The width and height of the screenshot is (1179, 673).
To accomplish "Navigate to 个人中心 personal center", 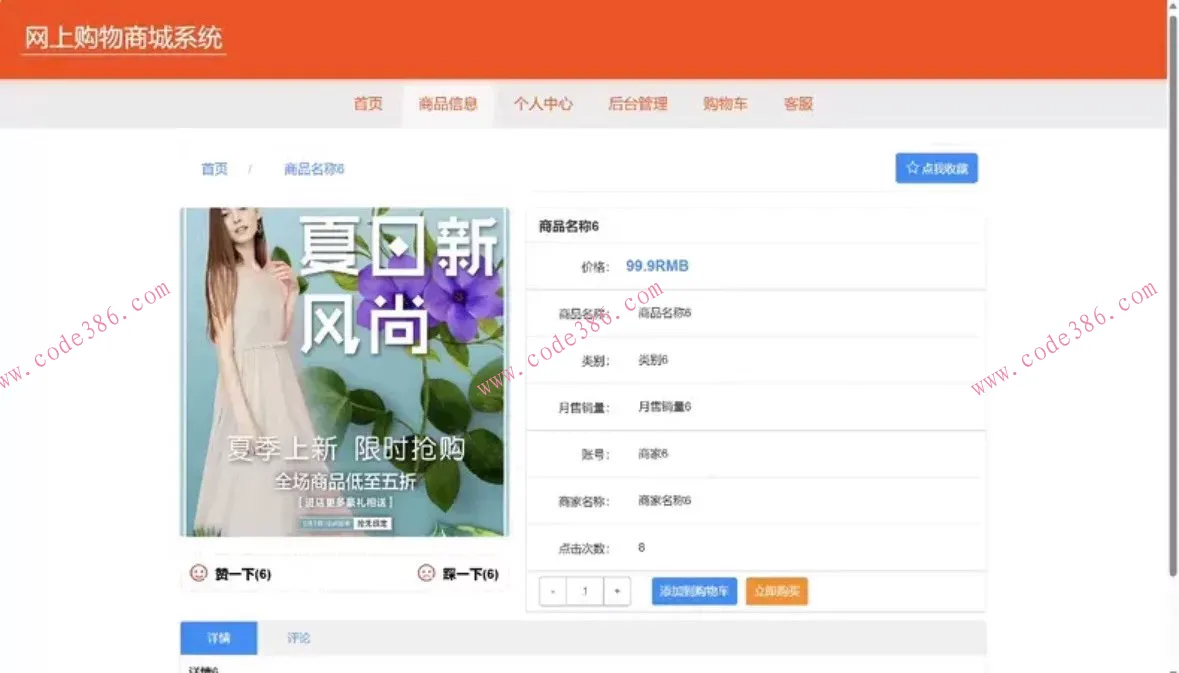I will point(543,104).
